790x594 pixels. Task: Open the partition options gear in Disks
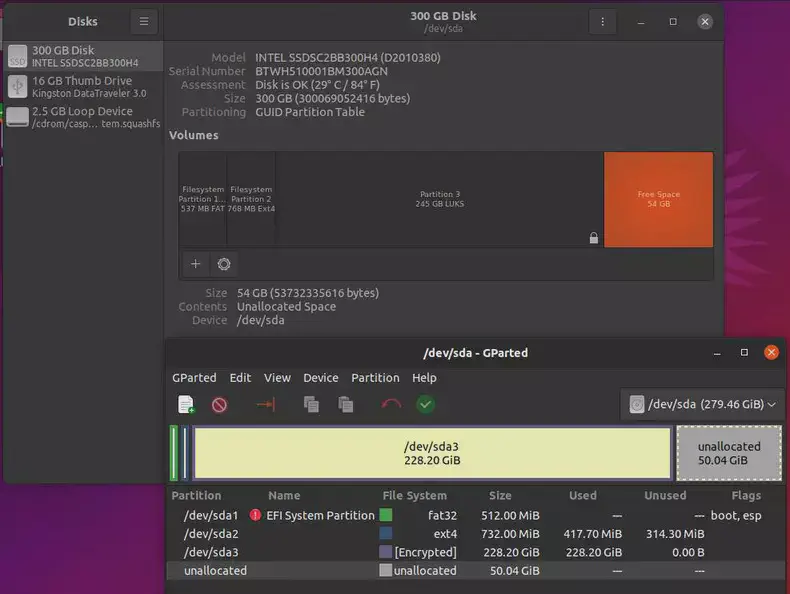tap(224, 264)
